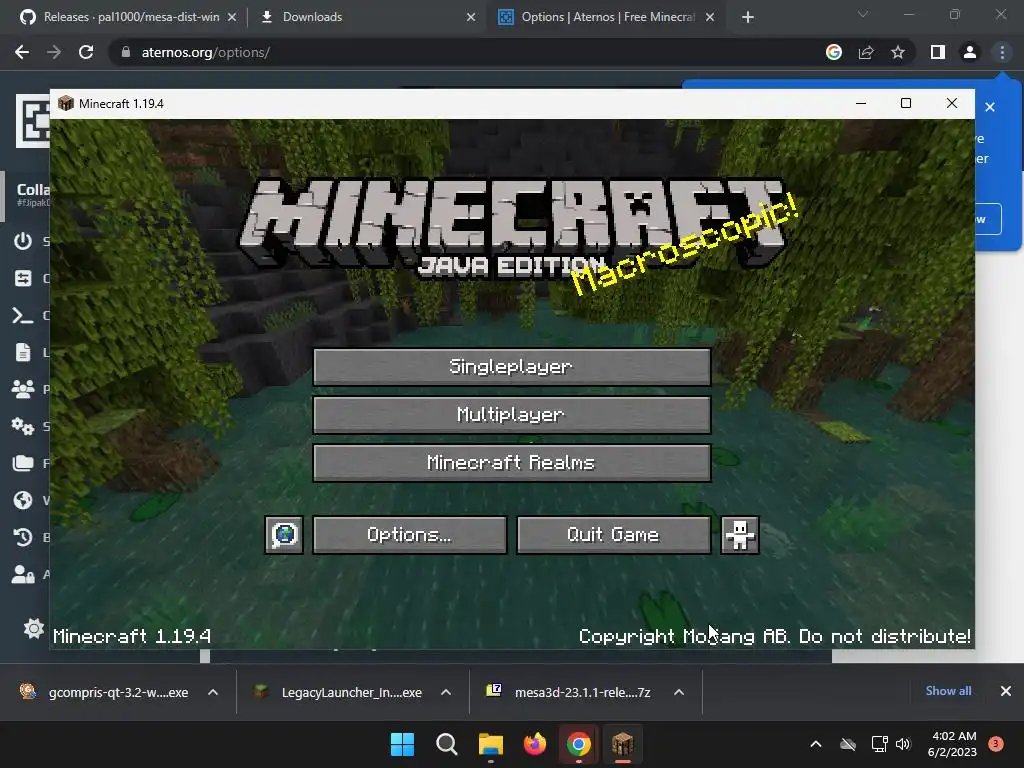Toggle Chrome side panel
The width and height of the screenshot is (1024, 768).
[x=938, y=52]
